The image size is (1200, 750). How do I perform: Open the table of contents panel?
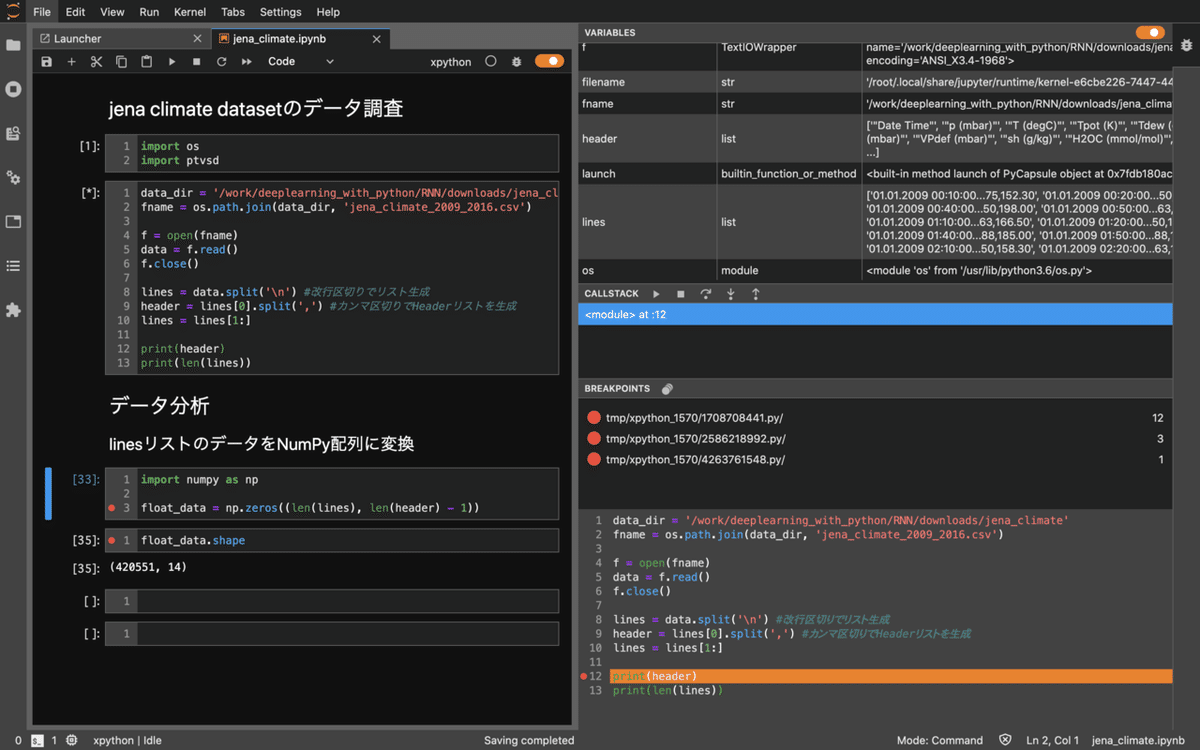[x=12, y=266]
